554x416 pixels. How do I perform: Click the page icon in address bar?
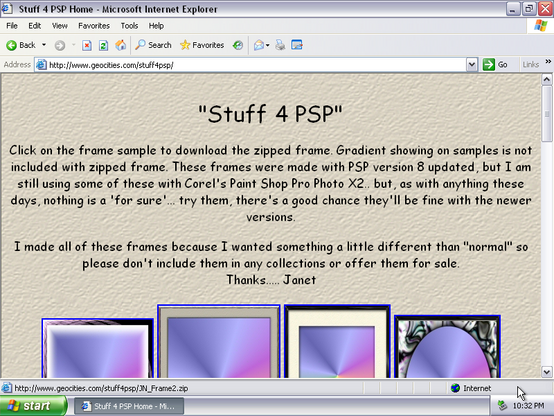tap(42, 65)
